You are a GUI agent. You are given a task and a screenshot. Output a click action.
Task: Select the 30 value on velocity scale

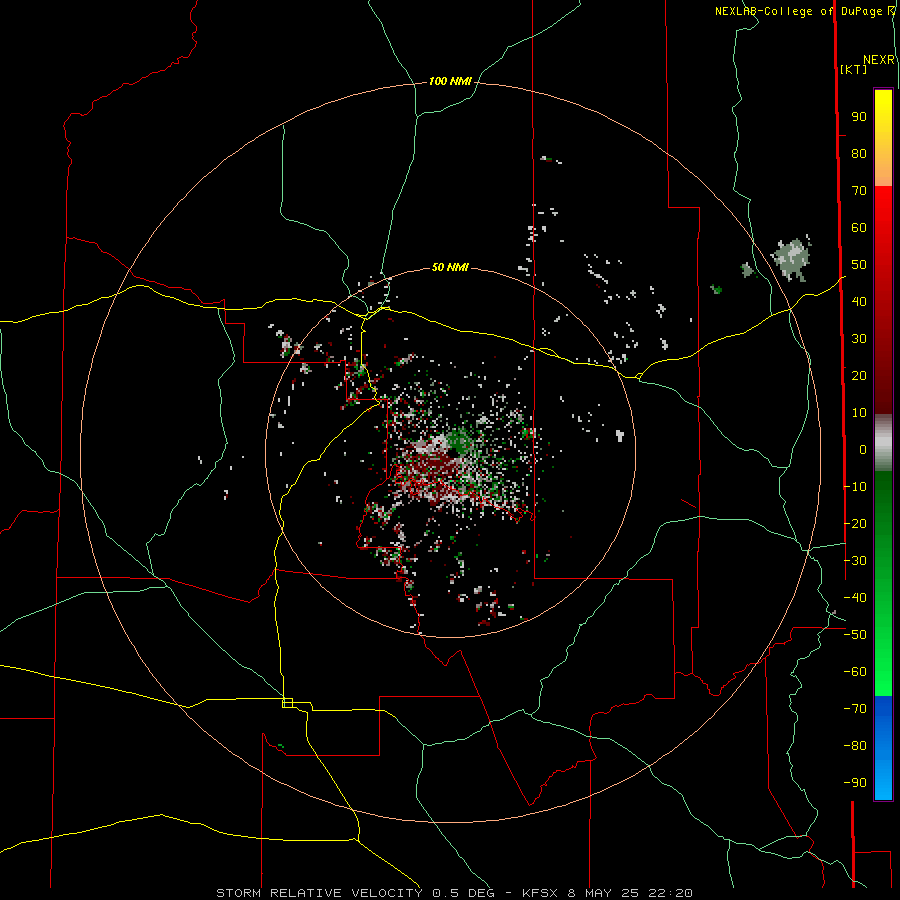pos(859,339)
